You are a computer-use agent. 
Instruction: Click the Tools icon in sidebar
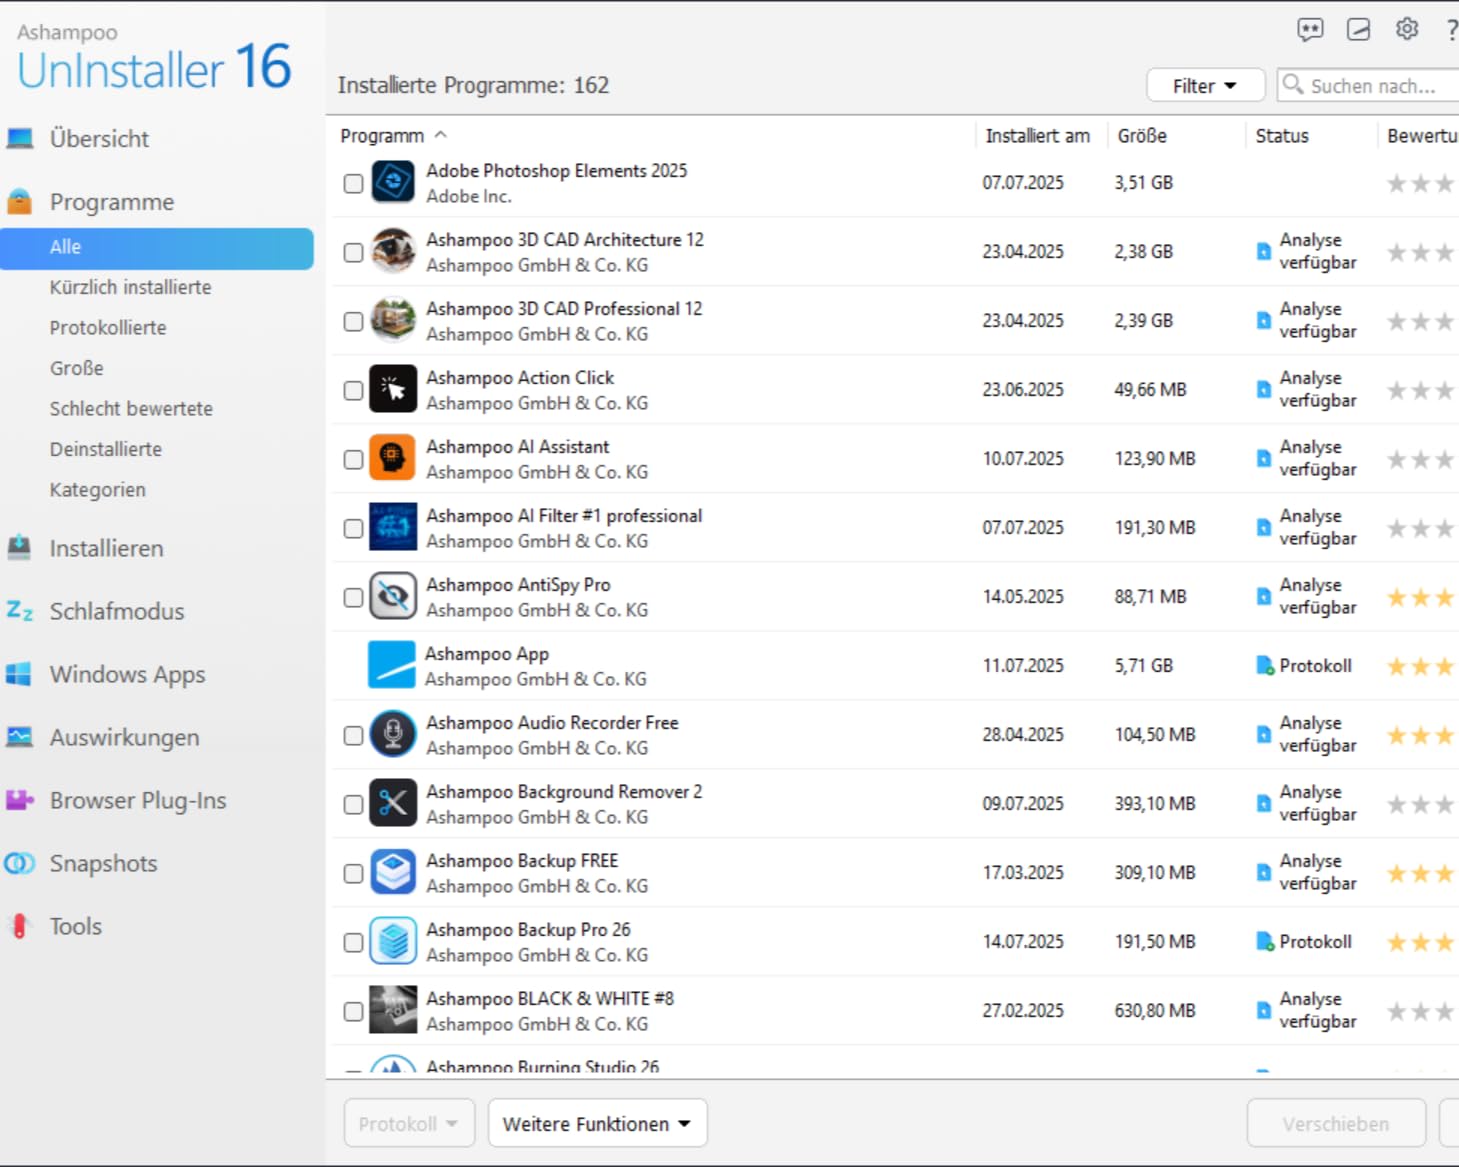(19, 926)
